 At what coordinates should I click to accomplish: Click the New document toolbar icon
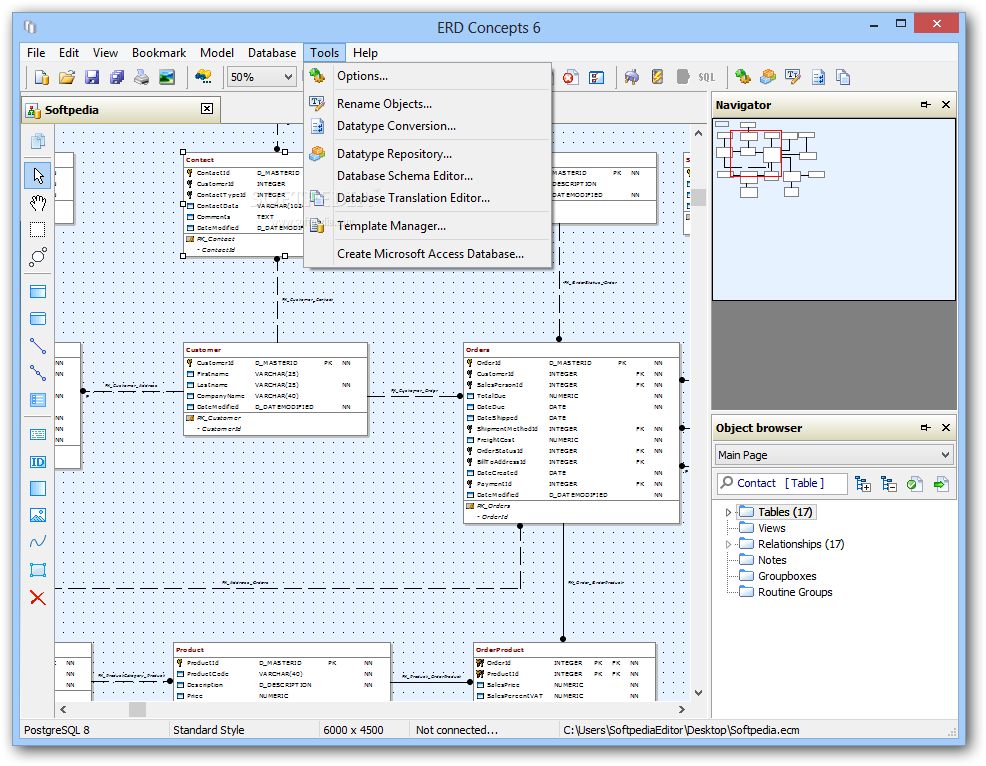point(42,77)
